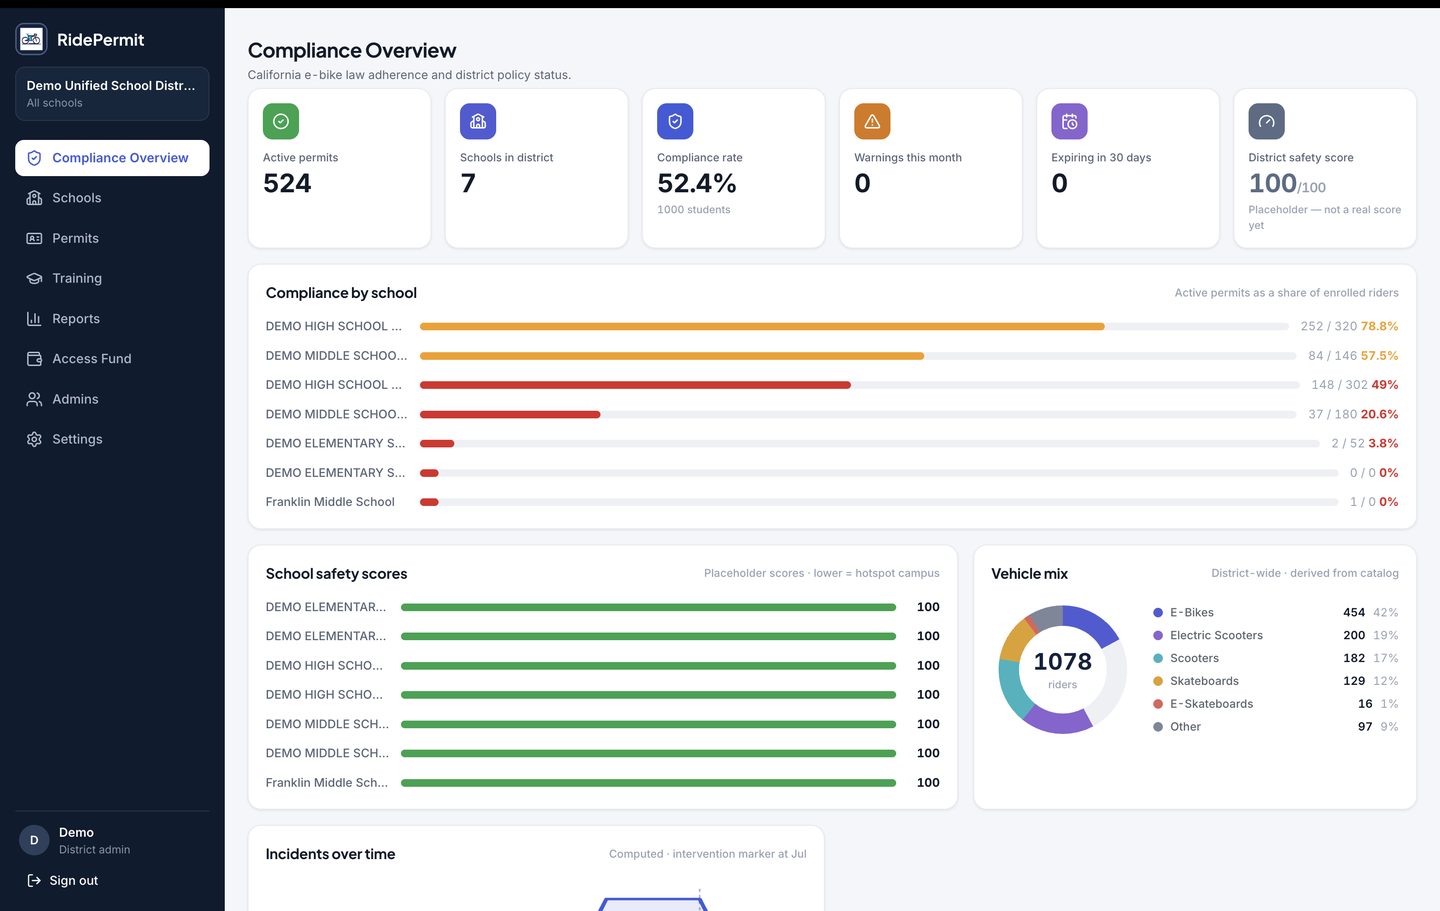Click the District safety score gauge icon
The width and height of the screenshot is (1440, 911).
pyautogui.click(x=1266, y=121)
